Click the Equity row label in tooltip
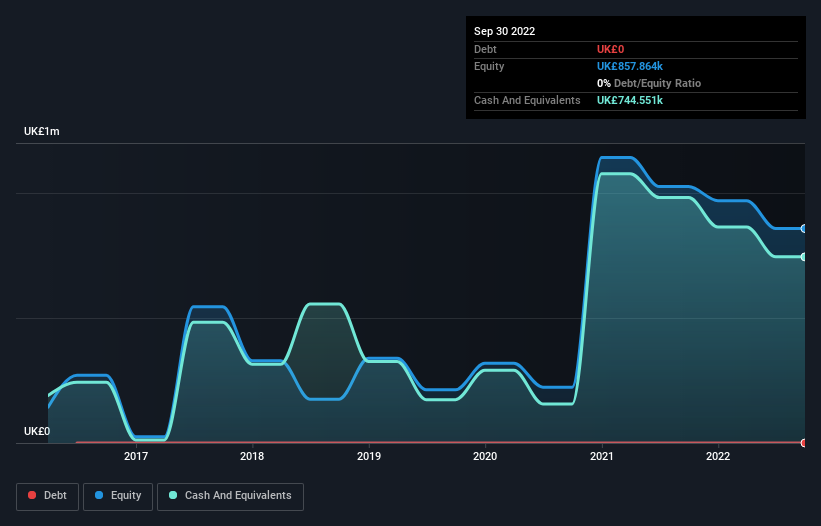821x526 pixels. coord(489,66)
